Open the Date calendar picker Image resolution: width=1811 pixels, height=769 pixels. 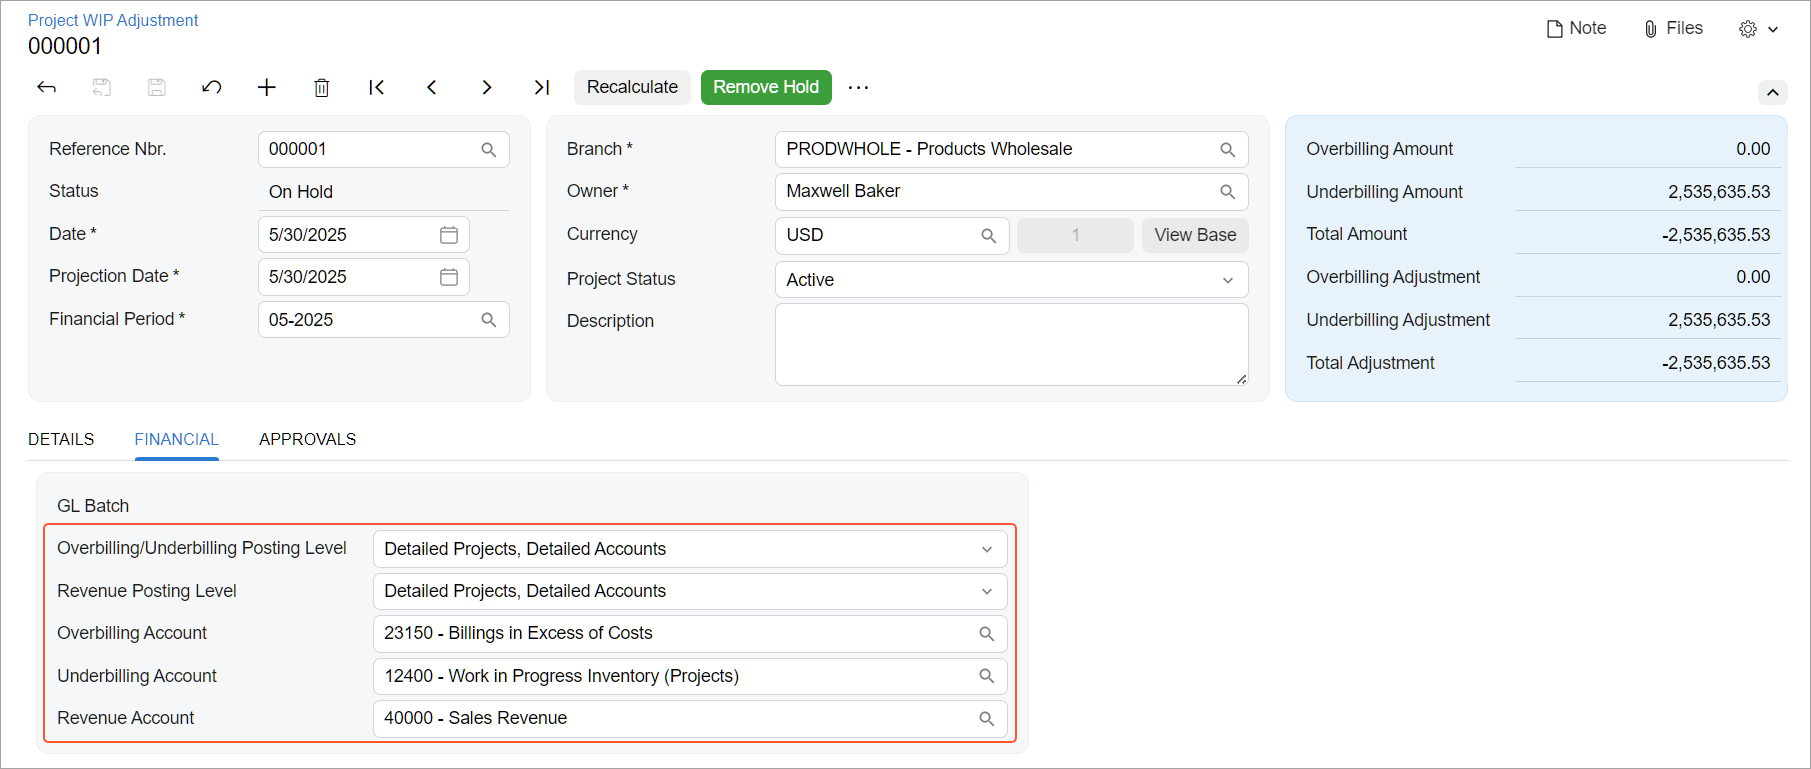[x=449, y=235]
